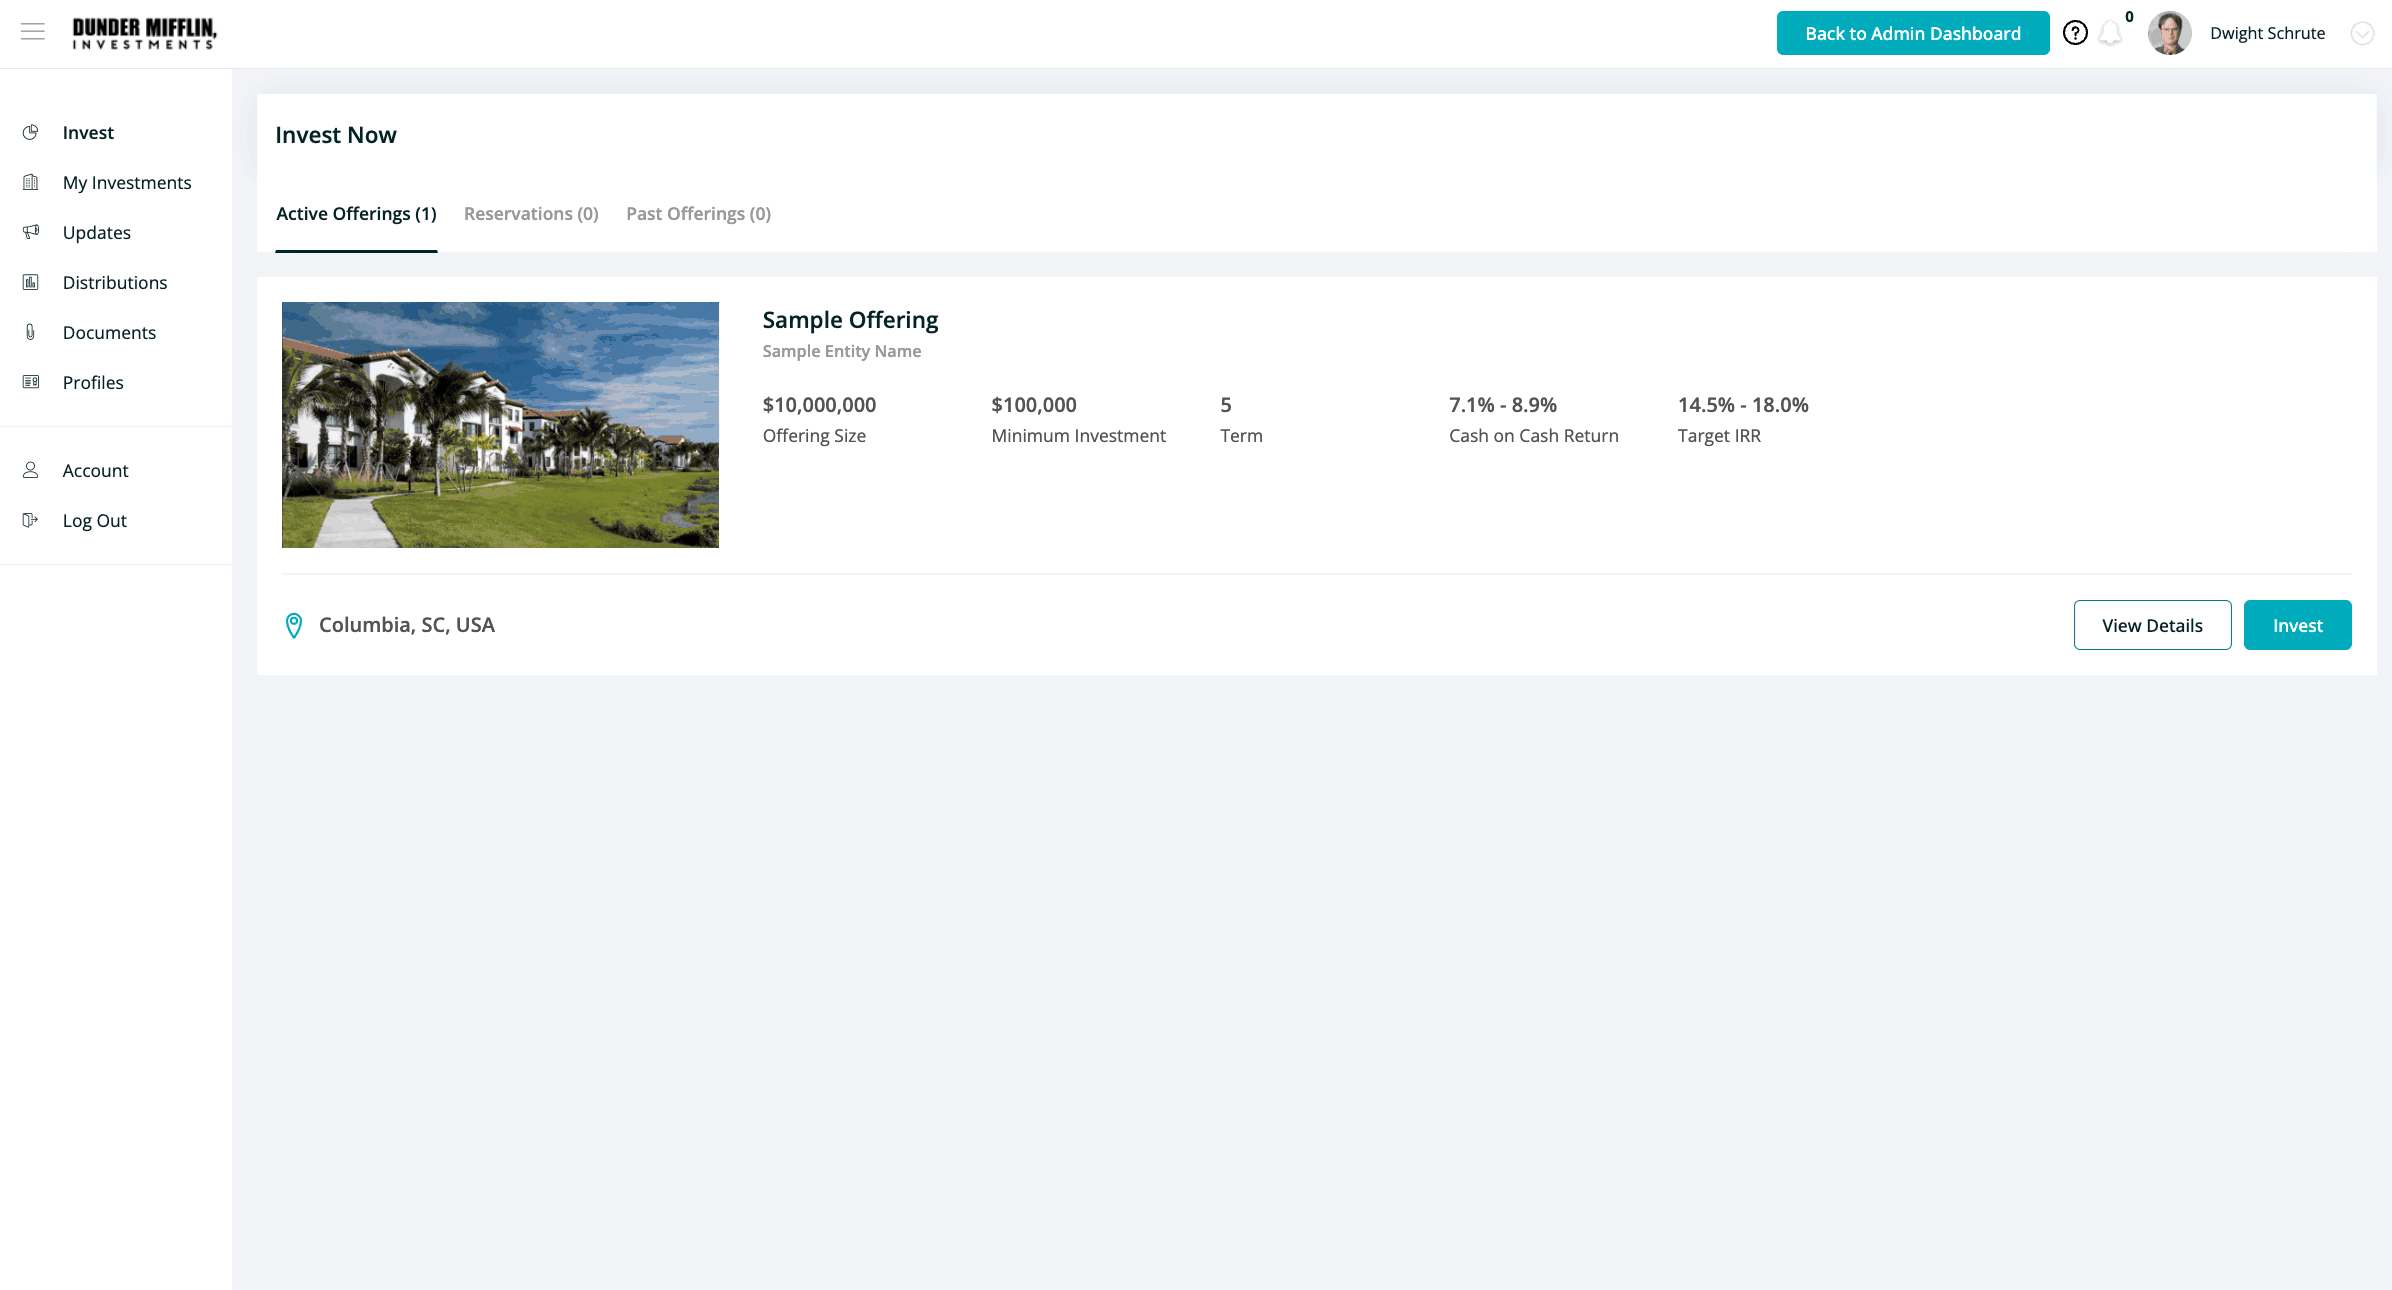
Task: Open Profiles section
Action: [x=91, y=381]
